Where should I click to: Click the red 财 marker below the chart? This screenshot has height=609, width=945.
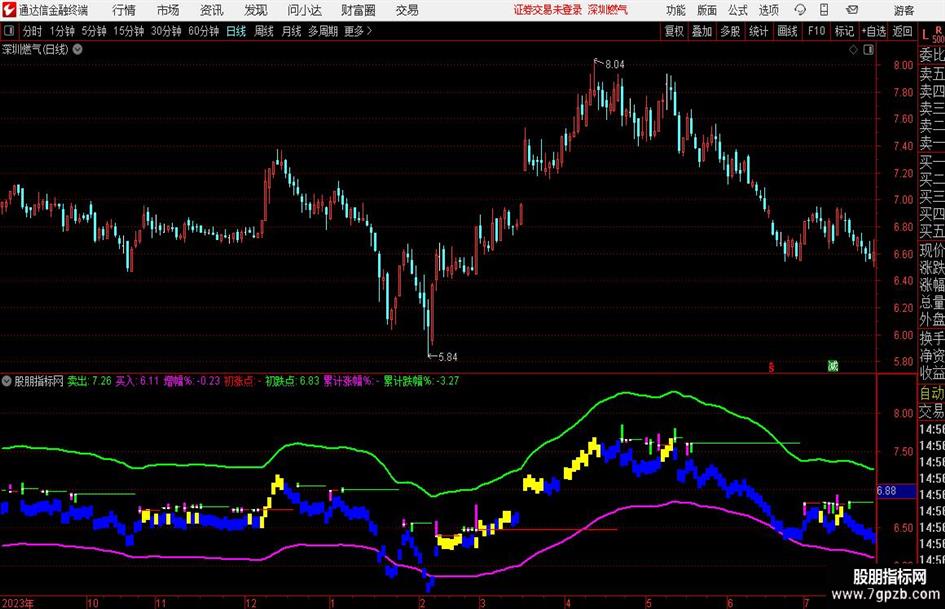(771, 367)
